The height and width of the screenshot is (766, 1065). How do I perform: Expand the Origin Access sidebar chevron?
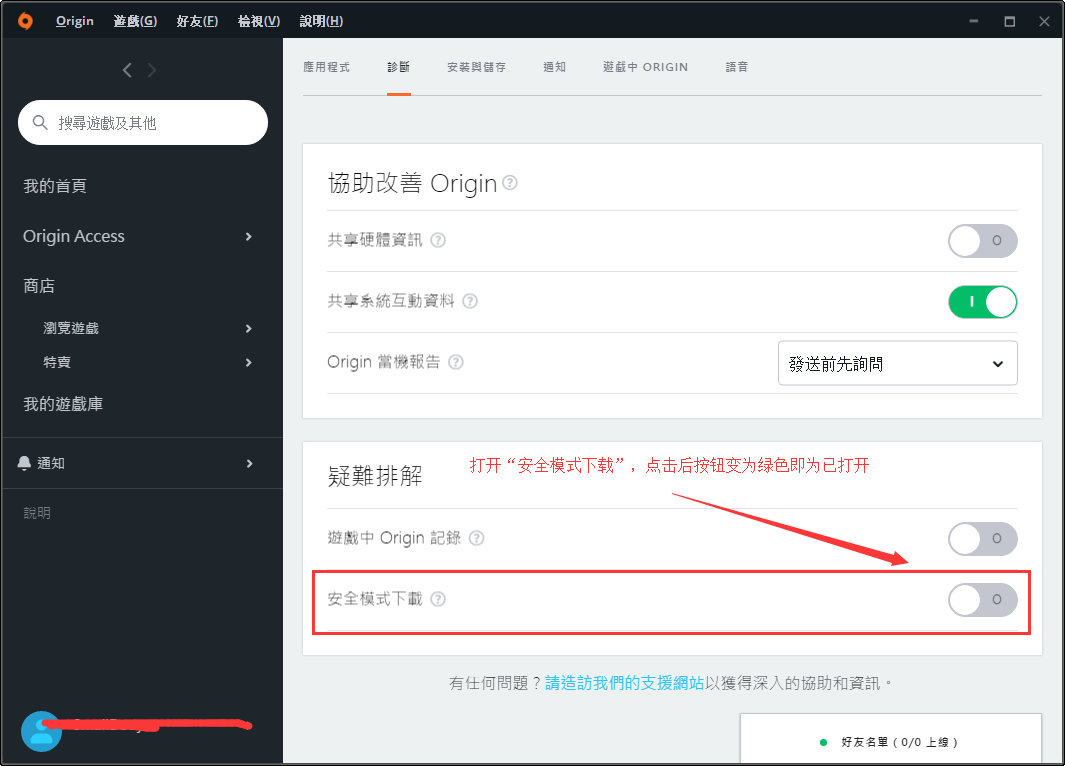(x=249, y=236)
